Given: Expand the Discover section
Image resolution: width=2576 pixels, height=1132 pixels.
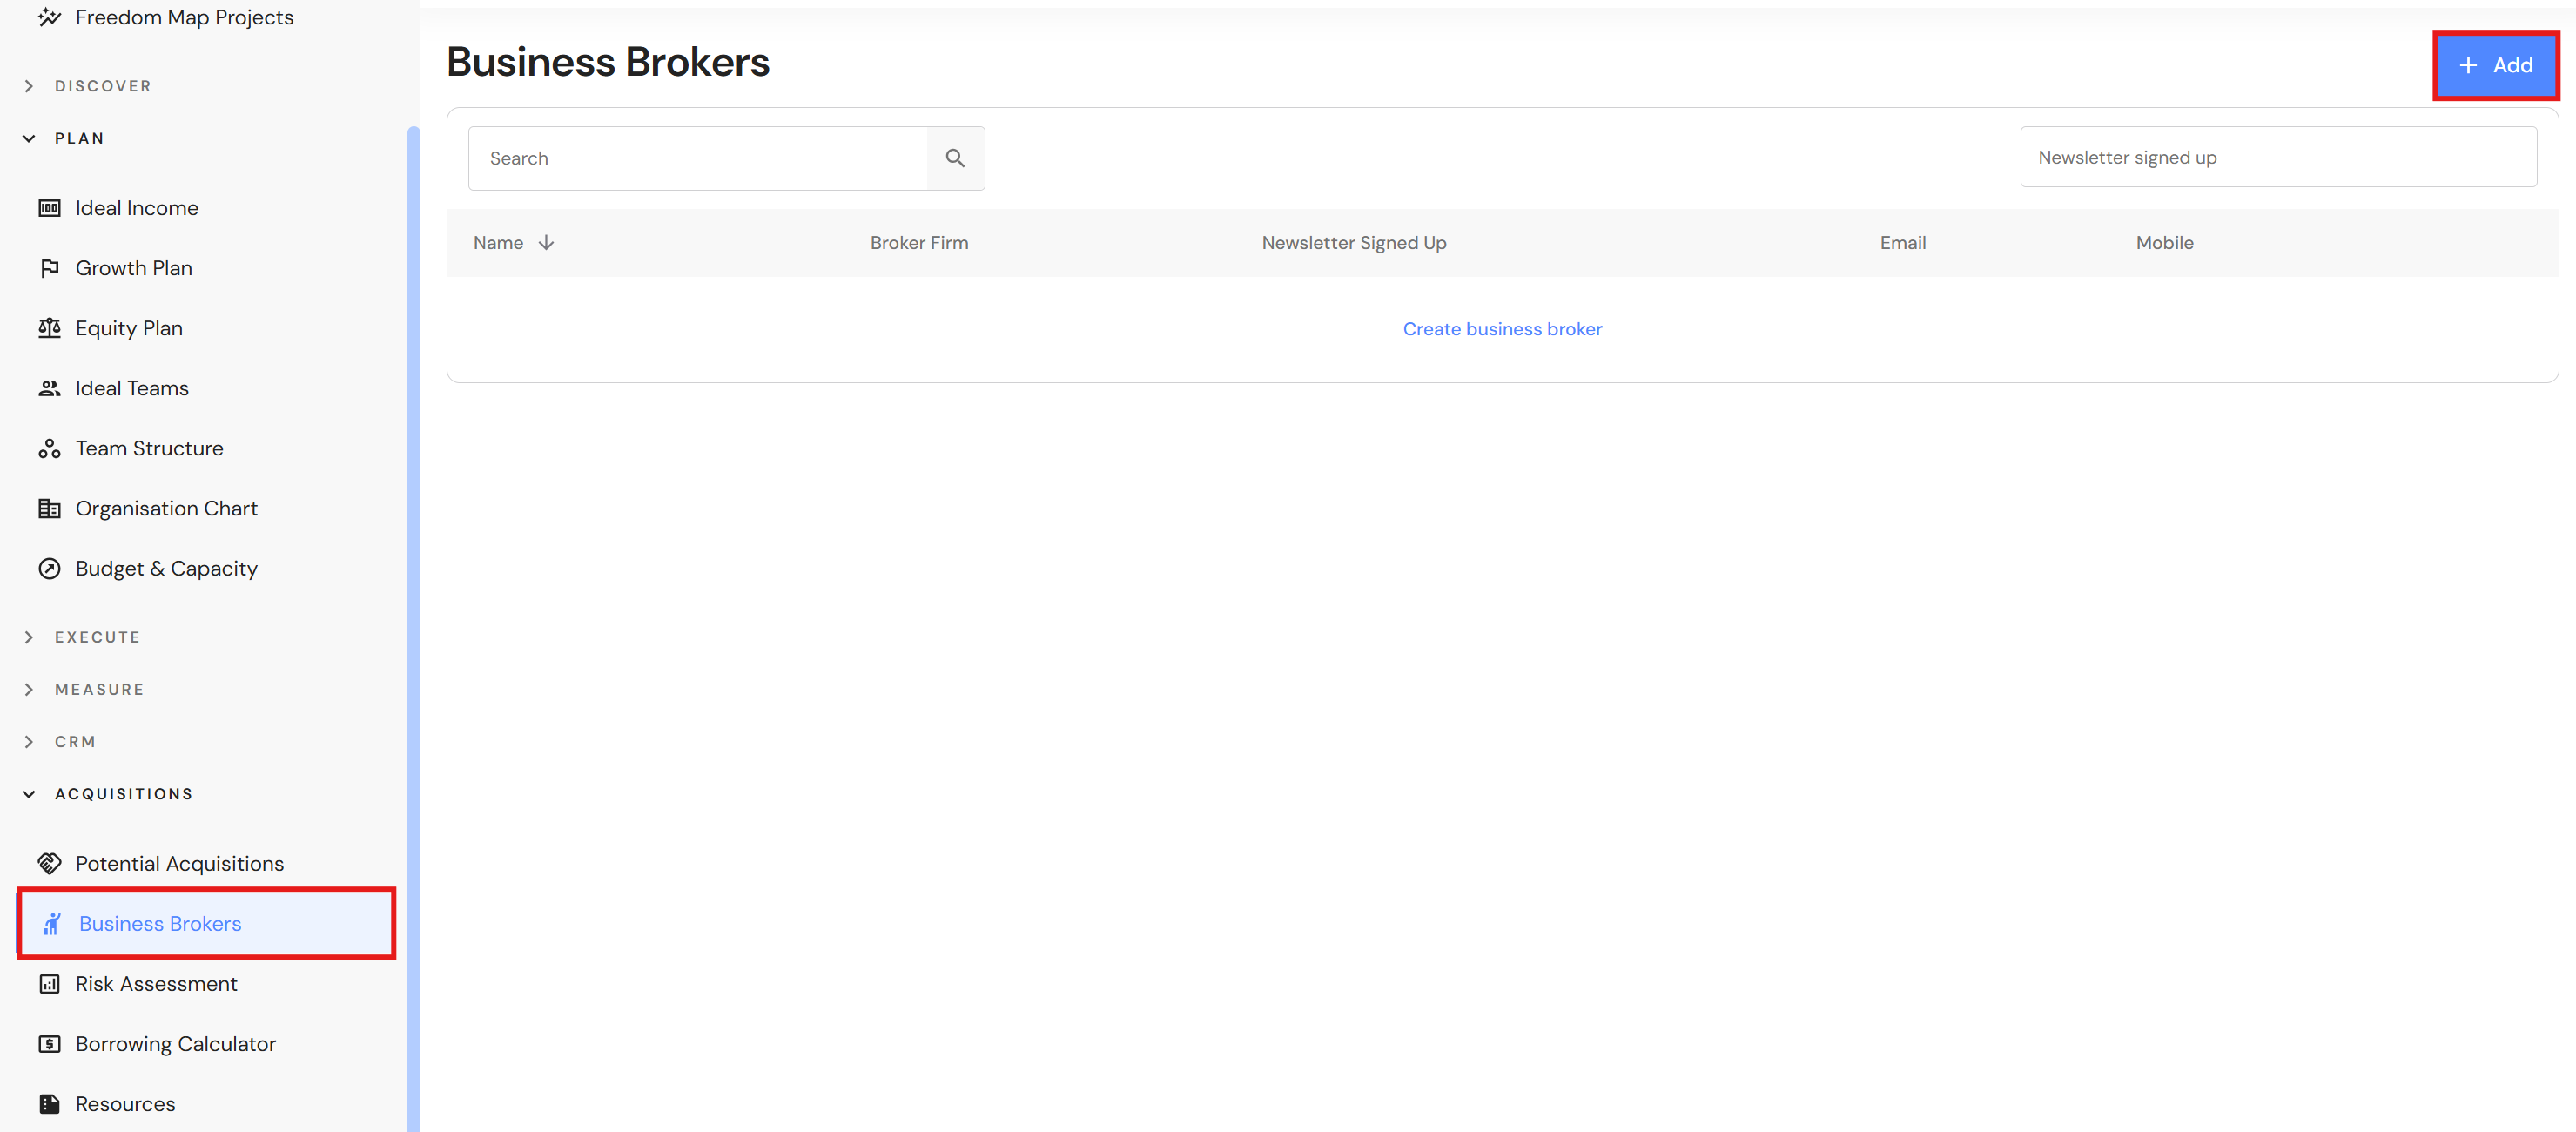Looking at the screenshot, I should click(29, 86).
